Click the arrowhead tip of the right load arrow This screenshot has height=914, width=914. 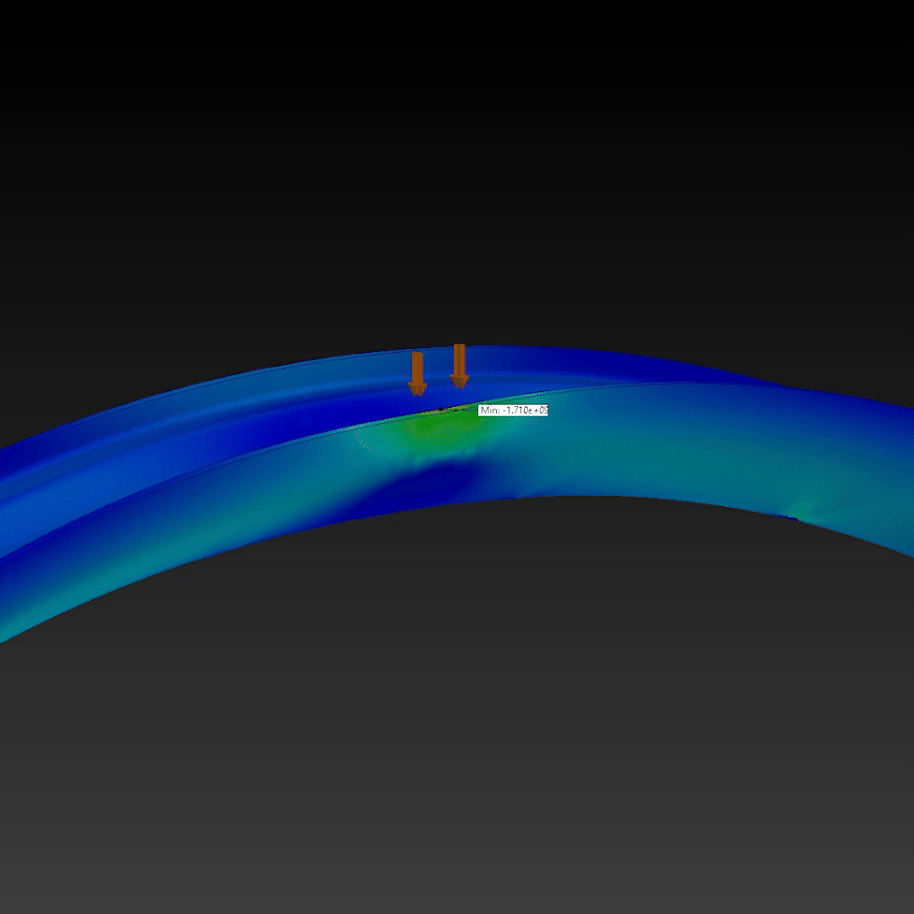coord(459,384)
